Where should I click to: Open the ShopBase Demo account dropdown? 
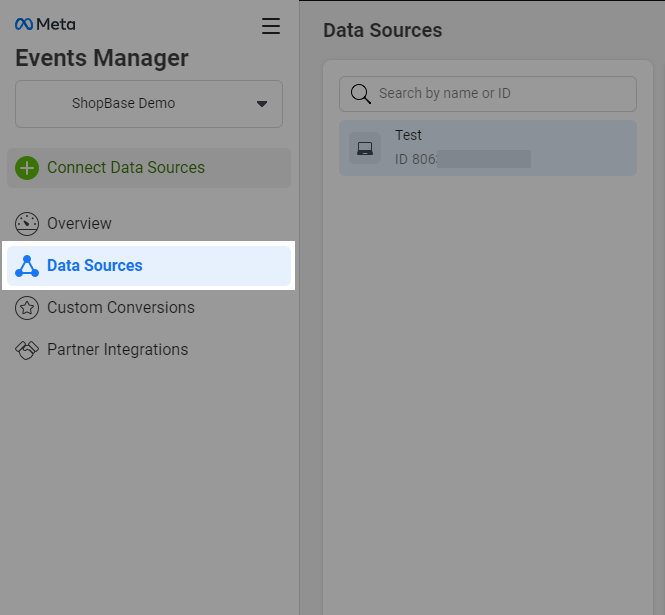(149, 104)
